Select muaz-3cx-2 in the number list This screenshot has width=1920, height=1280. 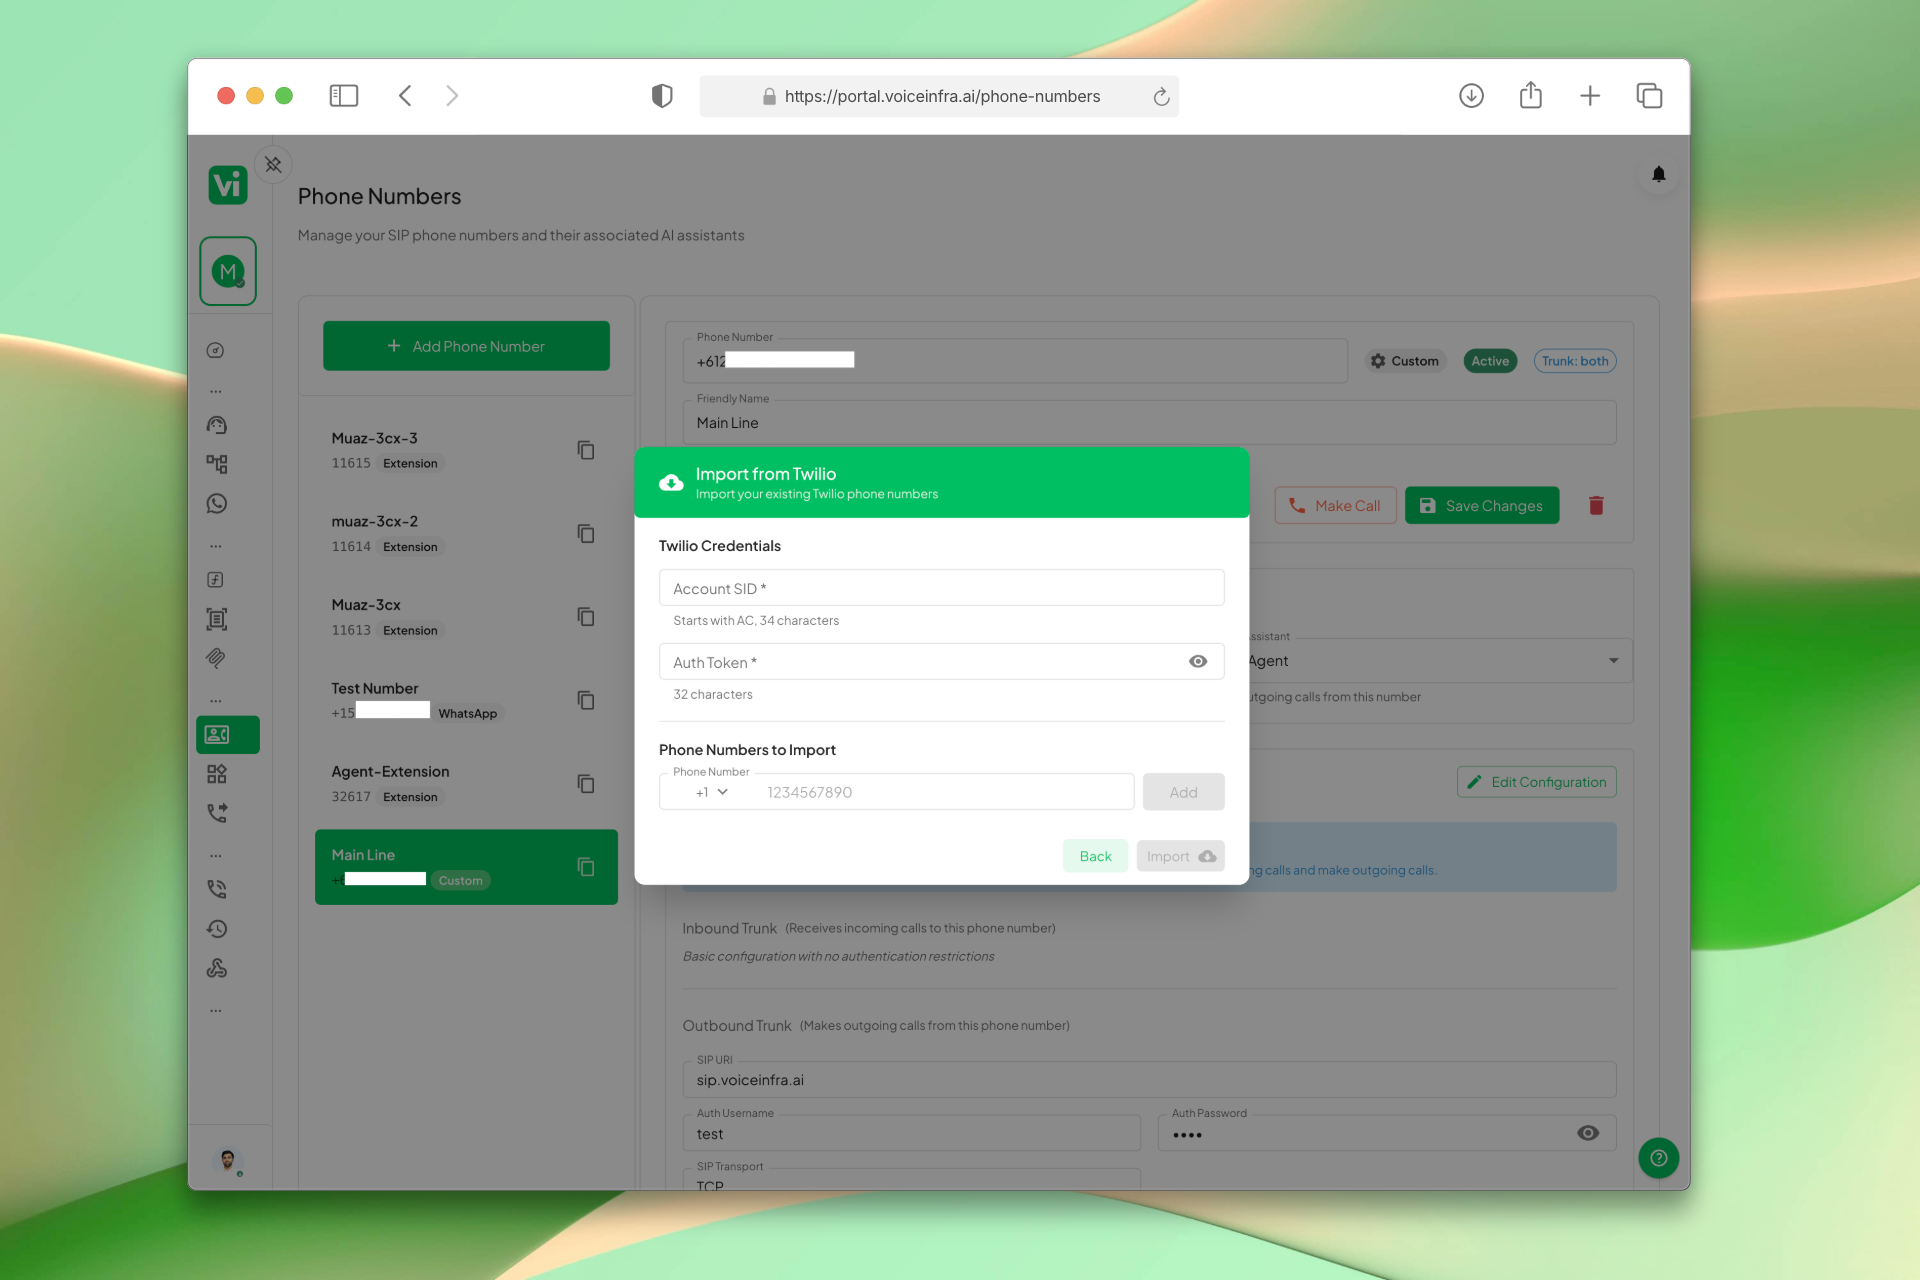coord(466,534)
